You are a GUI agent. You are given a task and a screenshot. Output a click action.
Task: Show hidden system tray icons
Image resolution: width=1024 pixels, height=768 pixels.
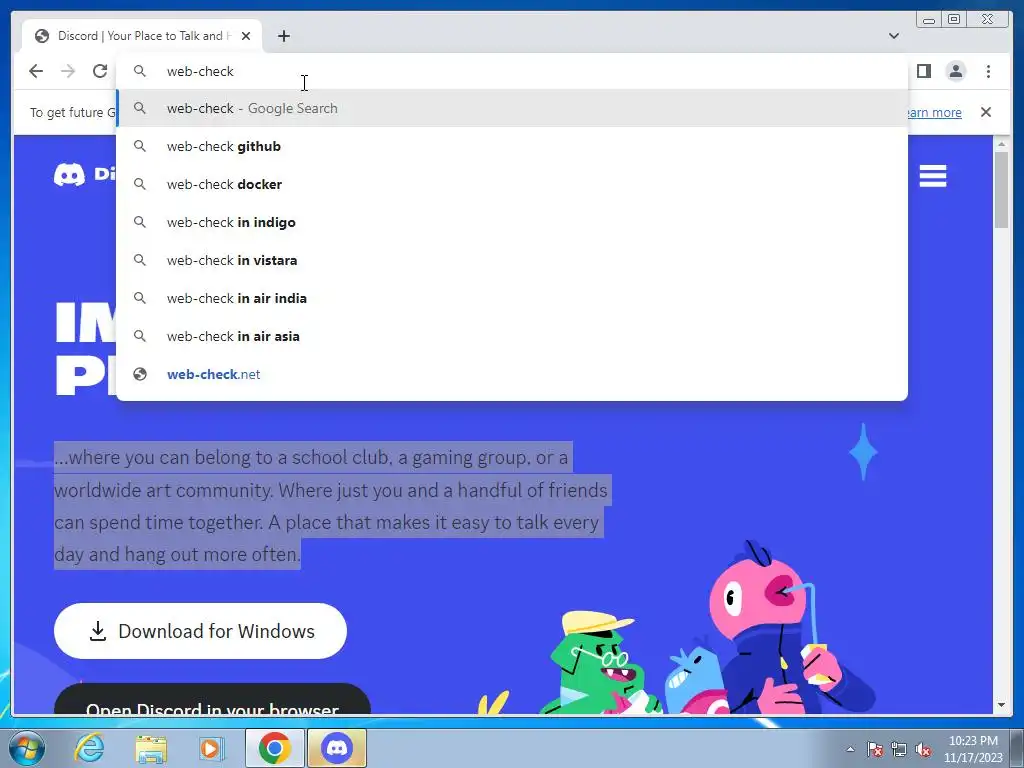[x=850, y=749]
